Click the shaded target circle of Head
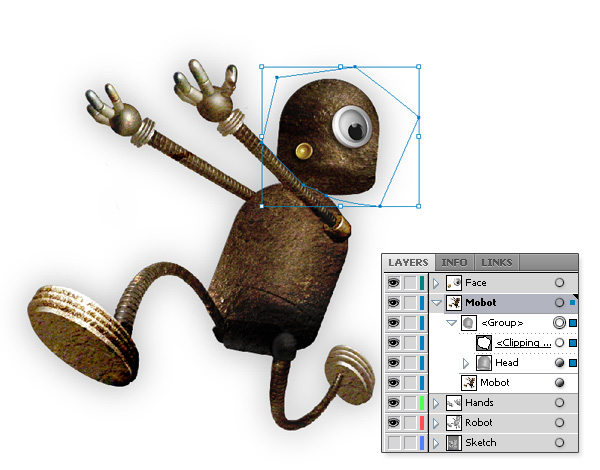 tap(559, 362)
